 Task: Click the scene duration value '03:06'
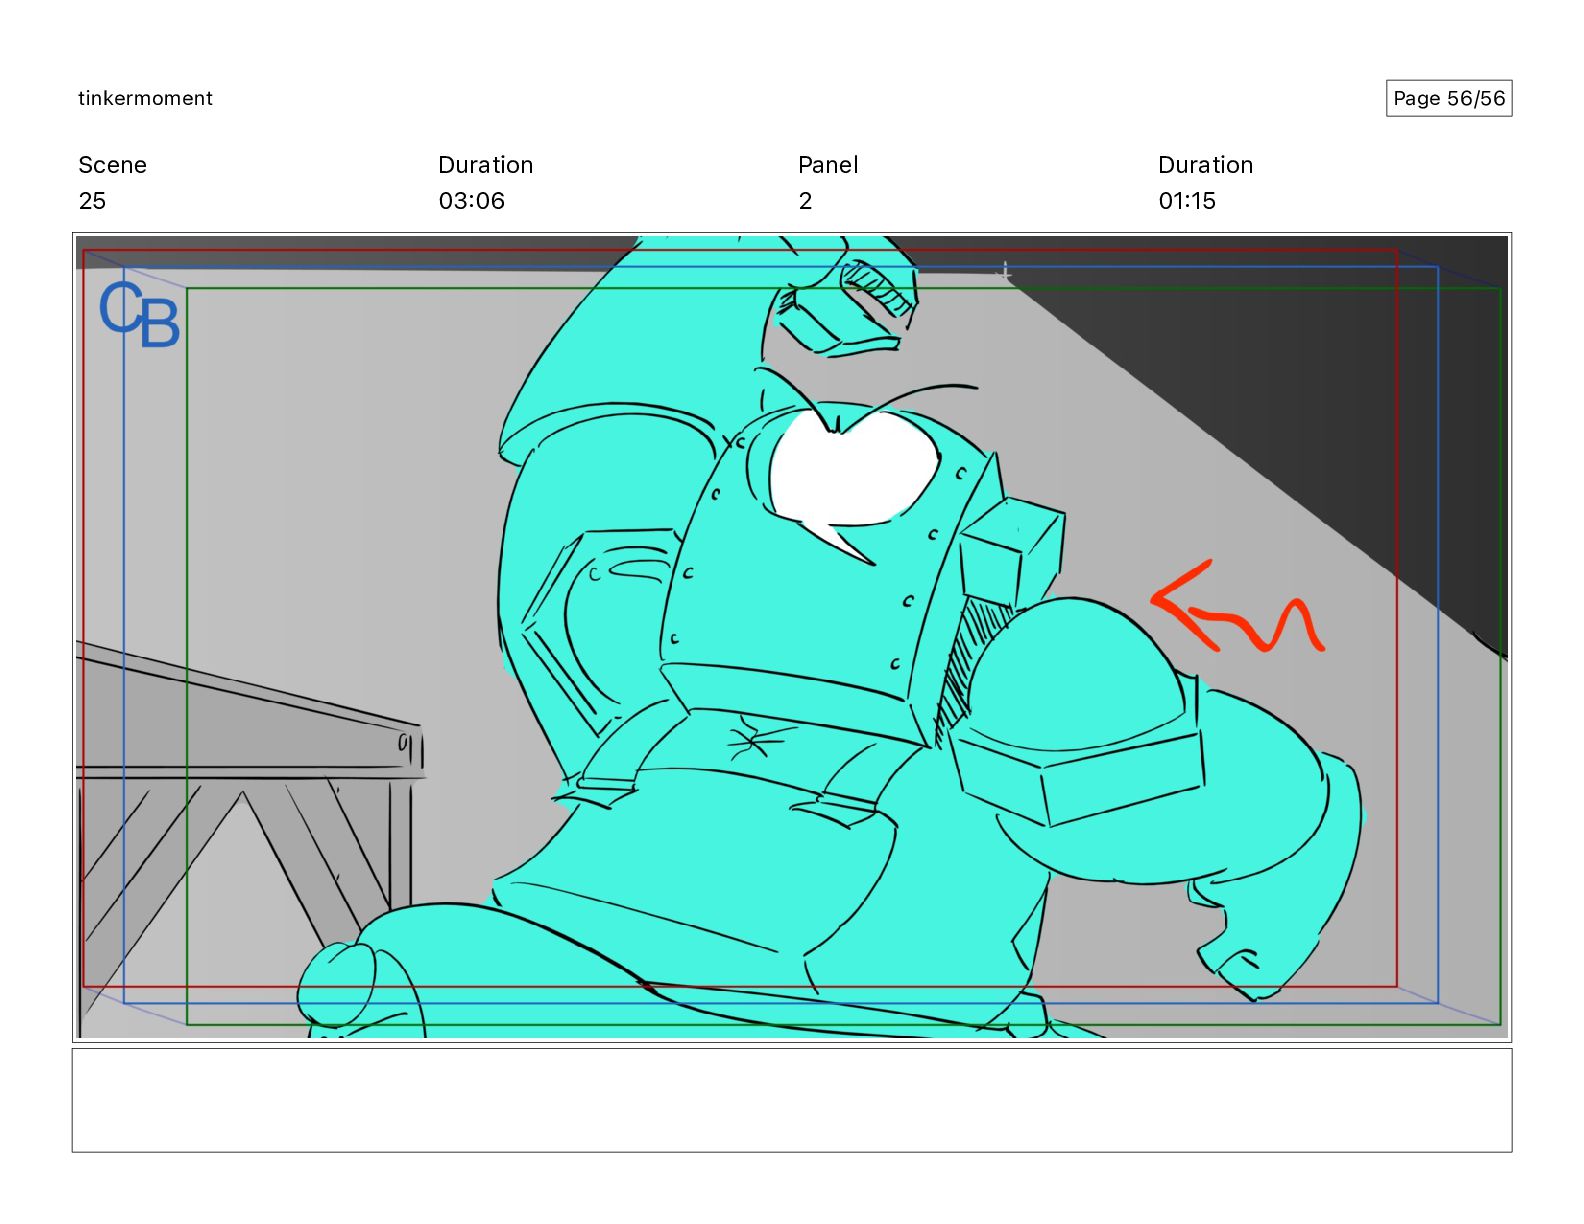coord(471,201)
